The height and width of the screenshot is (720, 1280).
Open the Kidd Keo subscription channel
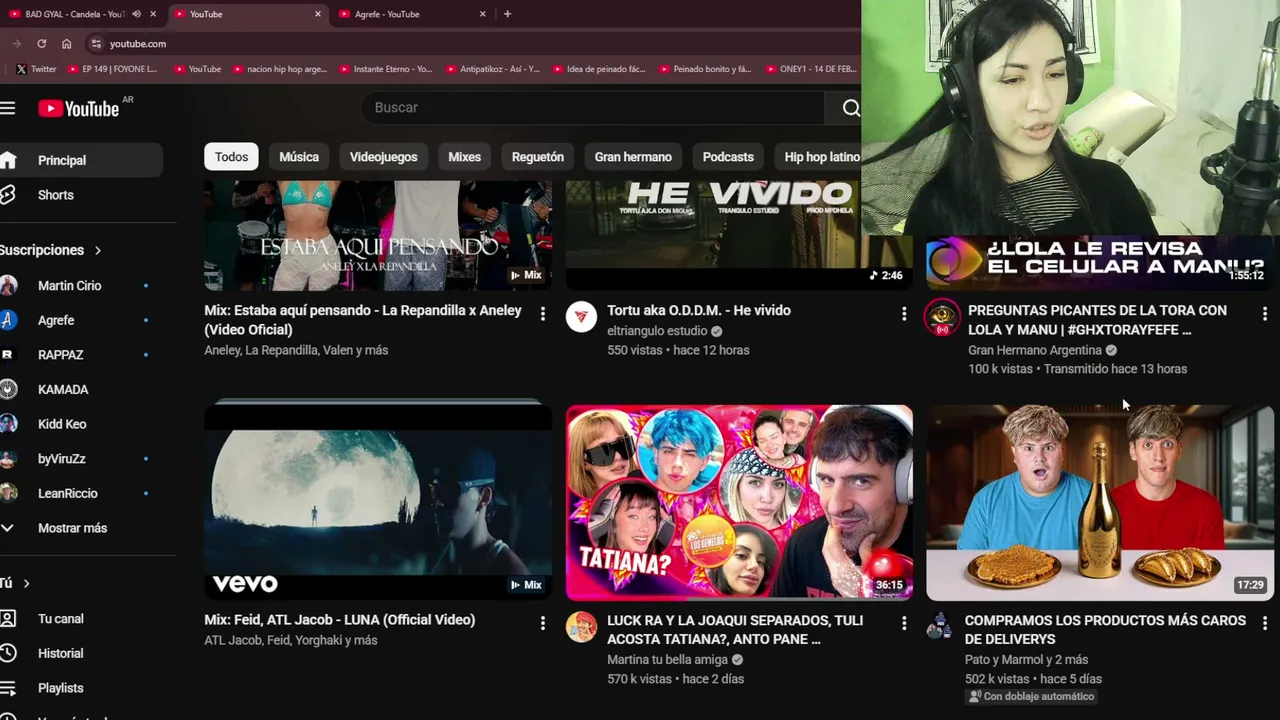coord(81,424)
